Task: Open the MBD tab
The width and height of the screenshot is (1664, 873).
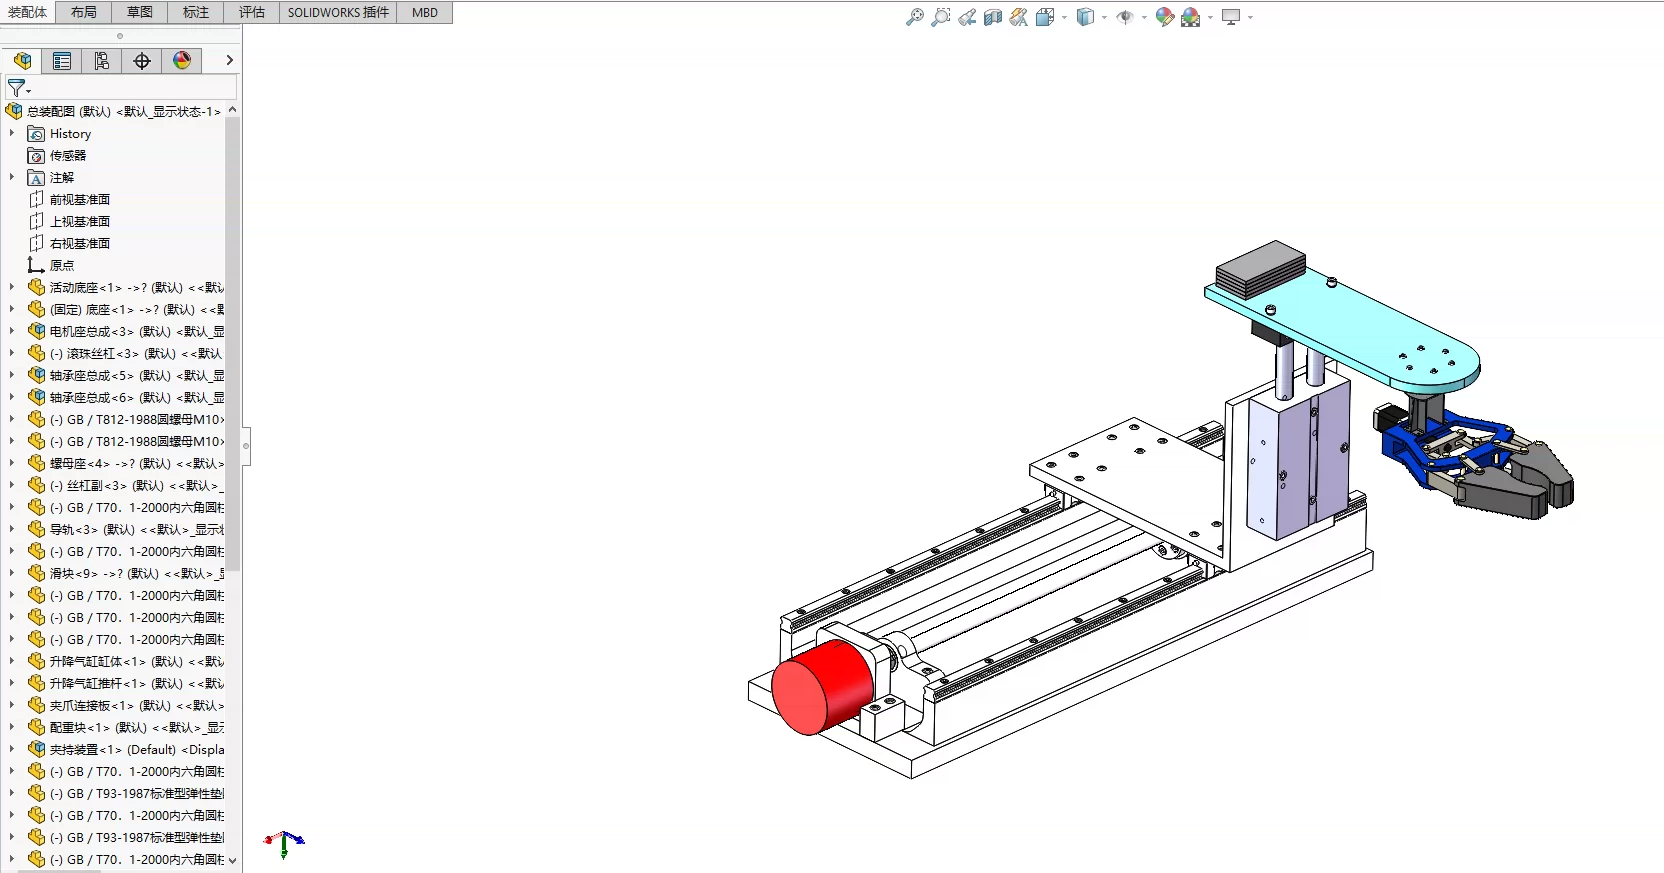Action: pos(425,12)
